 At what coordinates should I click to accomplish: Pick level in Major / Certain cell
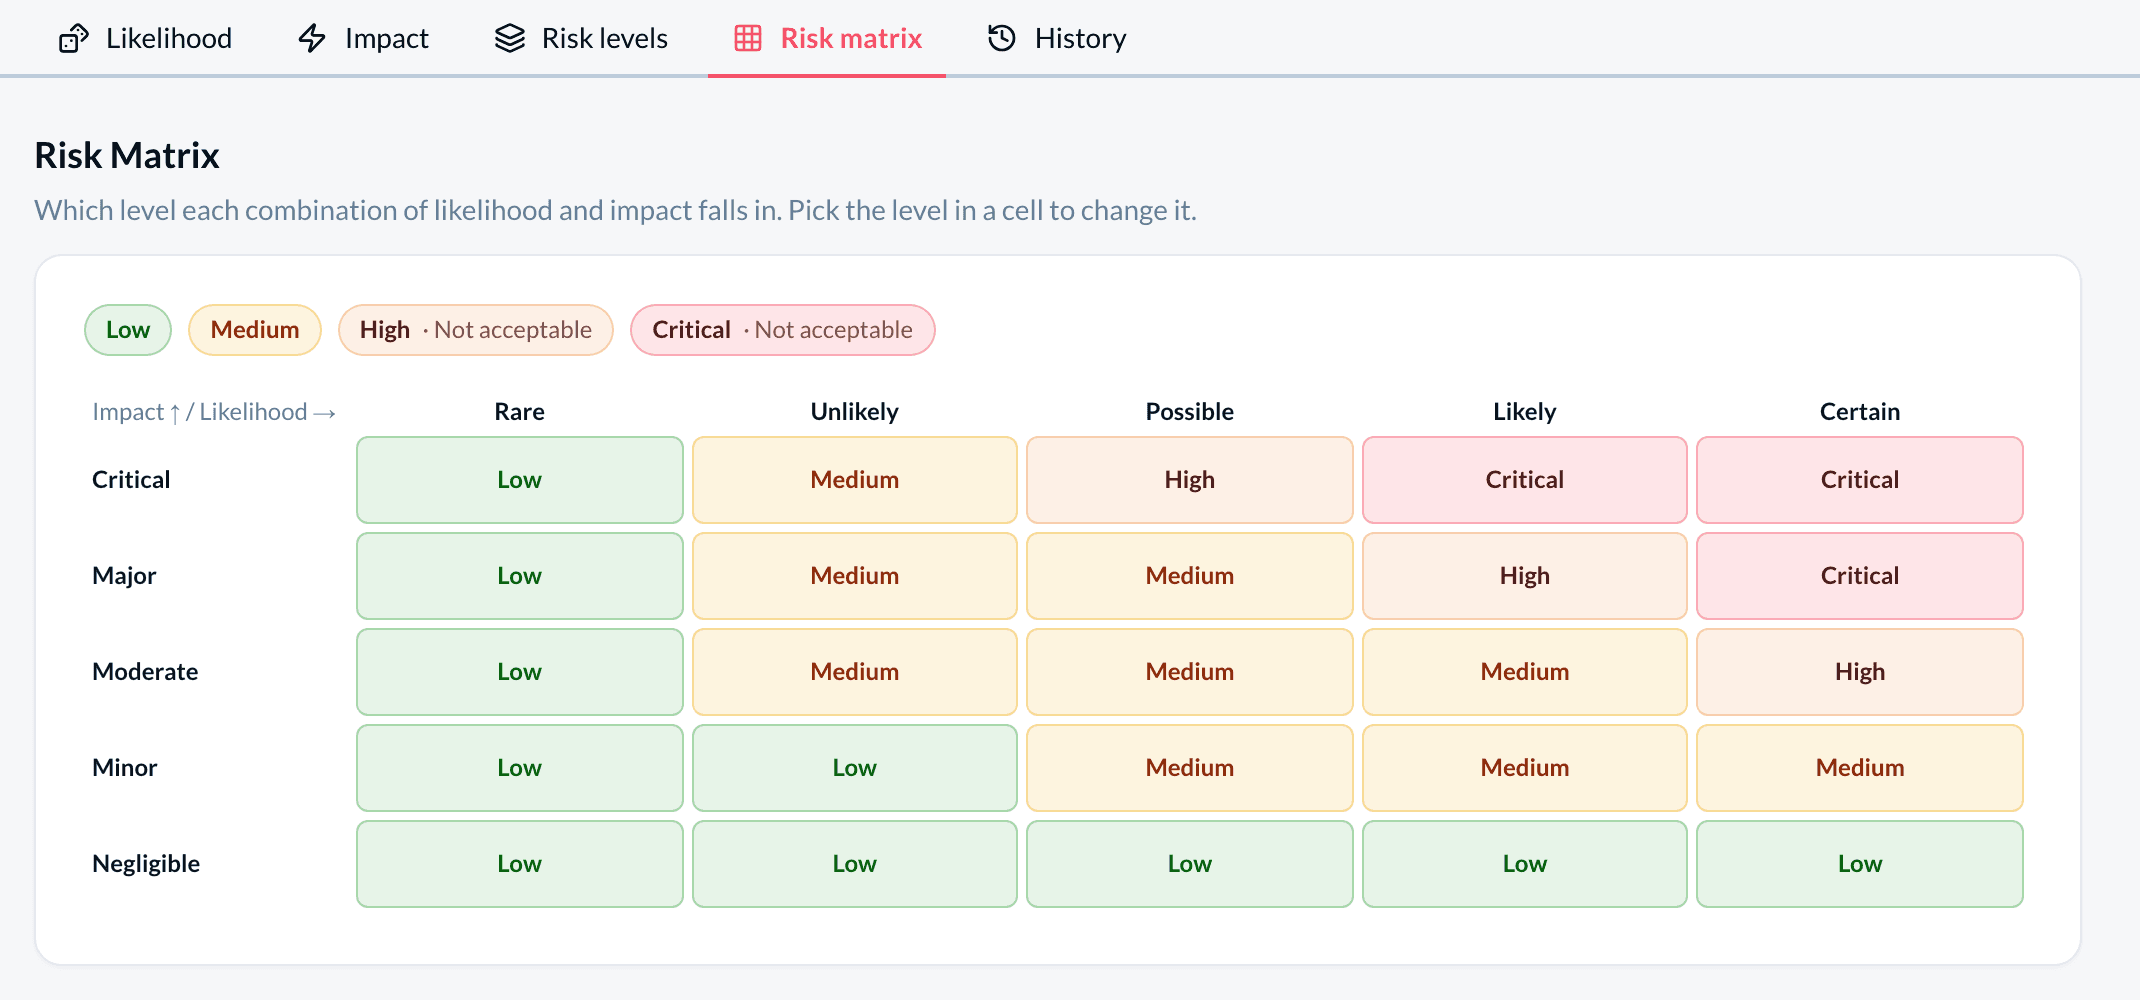pyautogui.click(x=1860, y=576)
